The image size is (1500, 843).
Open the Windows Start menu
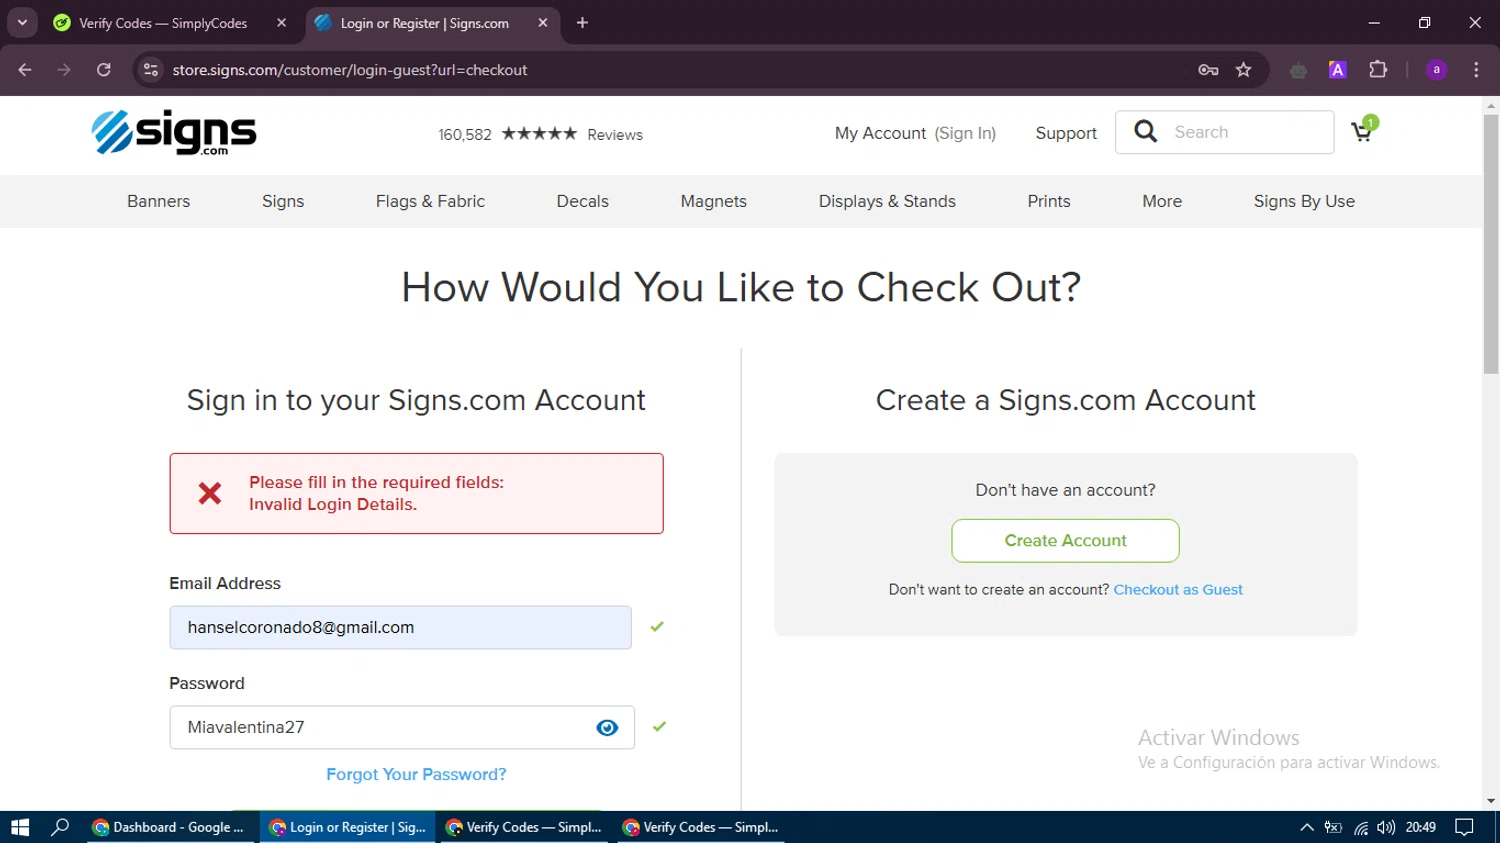coord(20,827)
